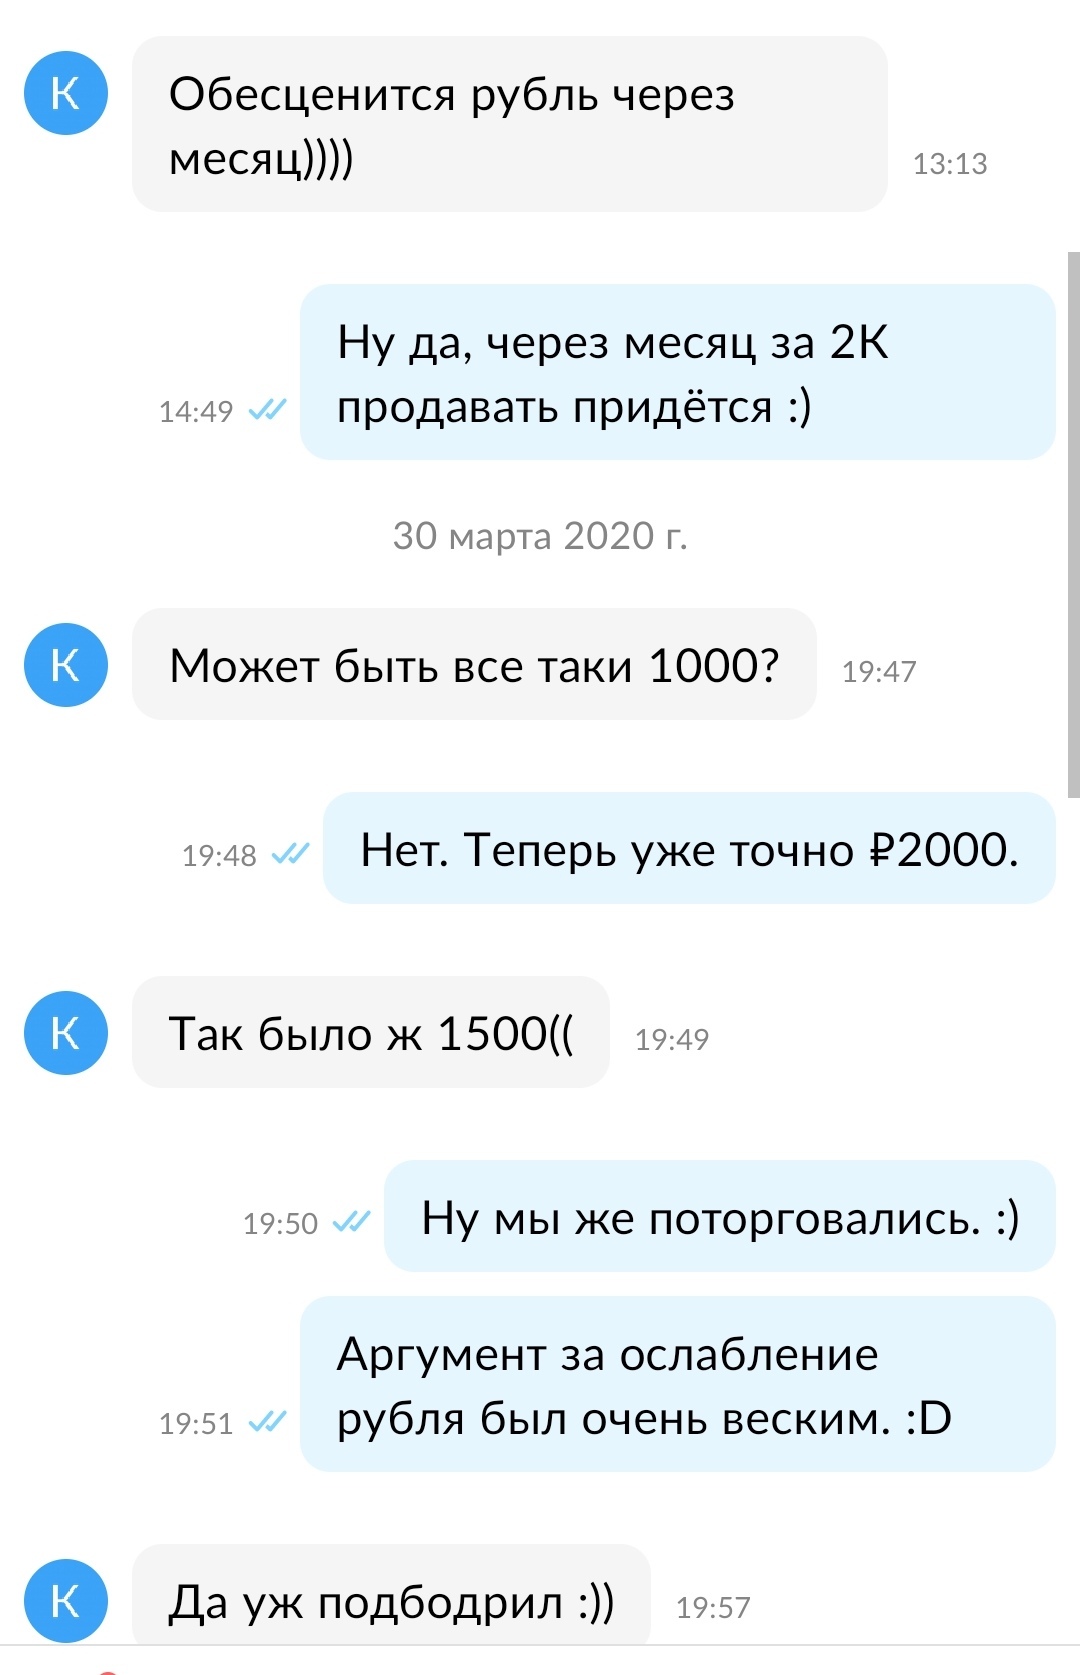Select message 'Нет. Теперь уже точно ₽2000.'
Screen dimensions: 1080x1675
tap(689, 848)
